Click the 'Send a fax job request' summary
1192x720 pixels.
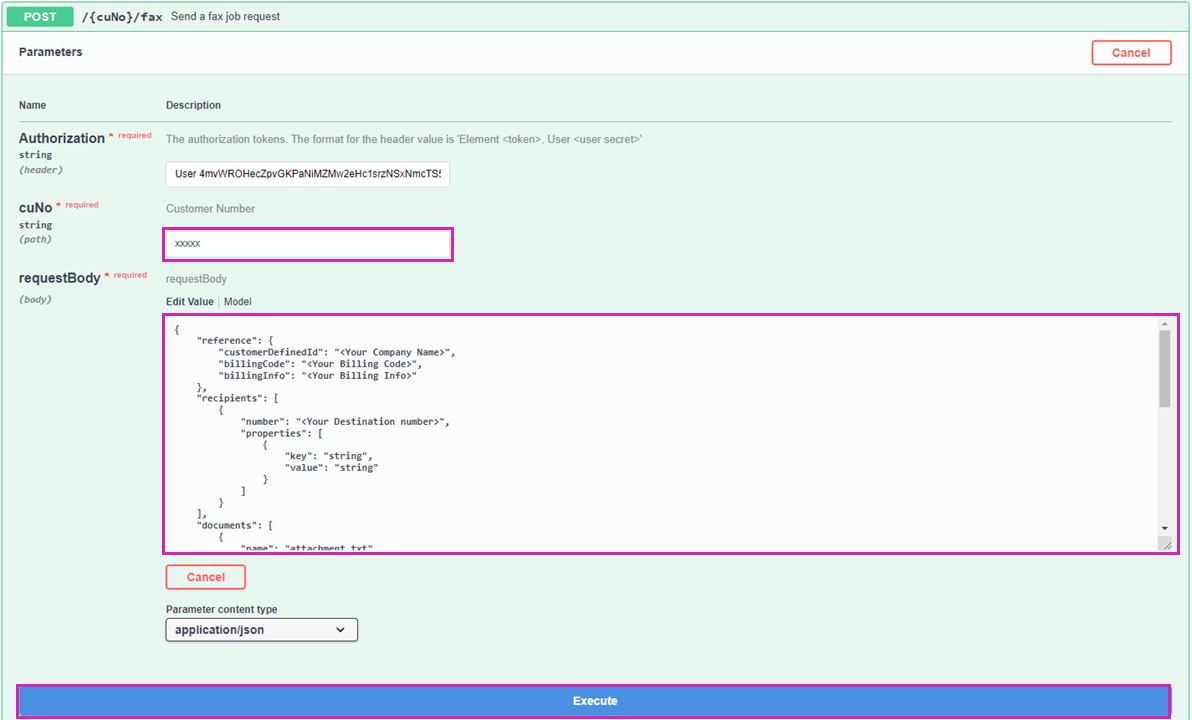(x=226, y=17)
